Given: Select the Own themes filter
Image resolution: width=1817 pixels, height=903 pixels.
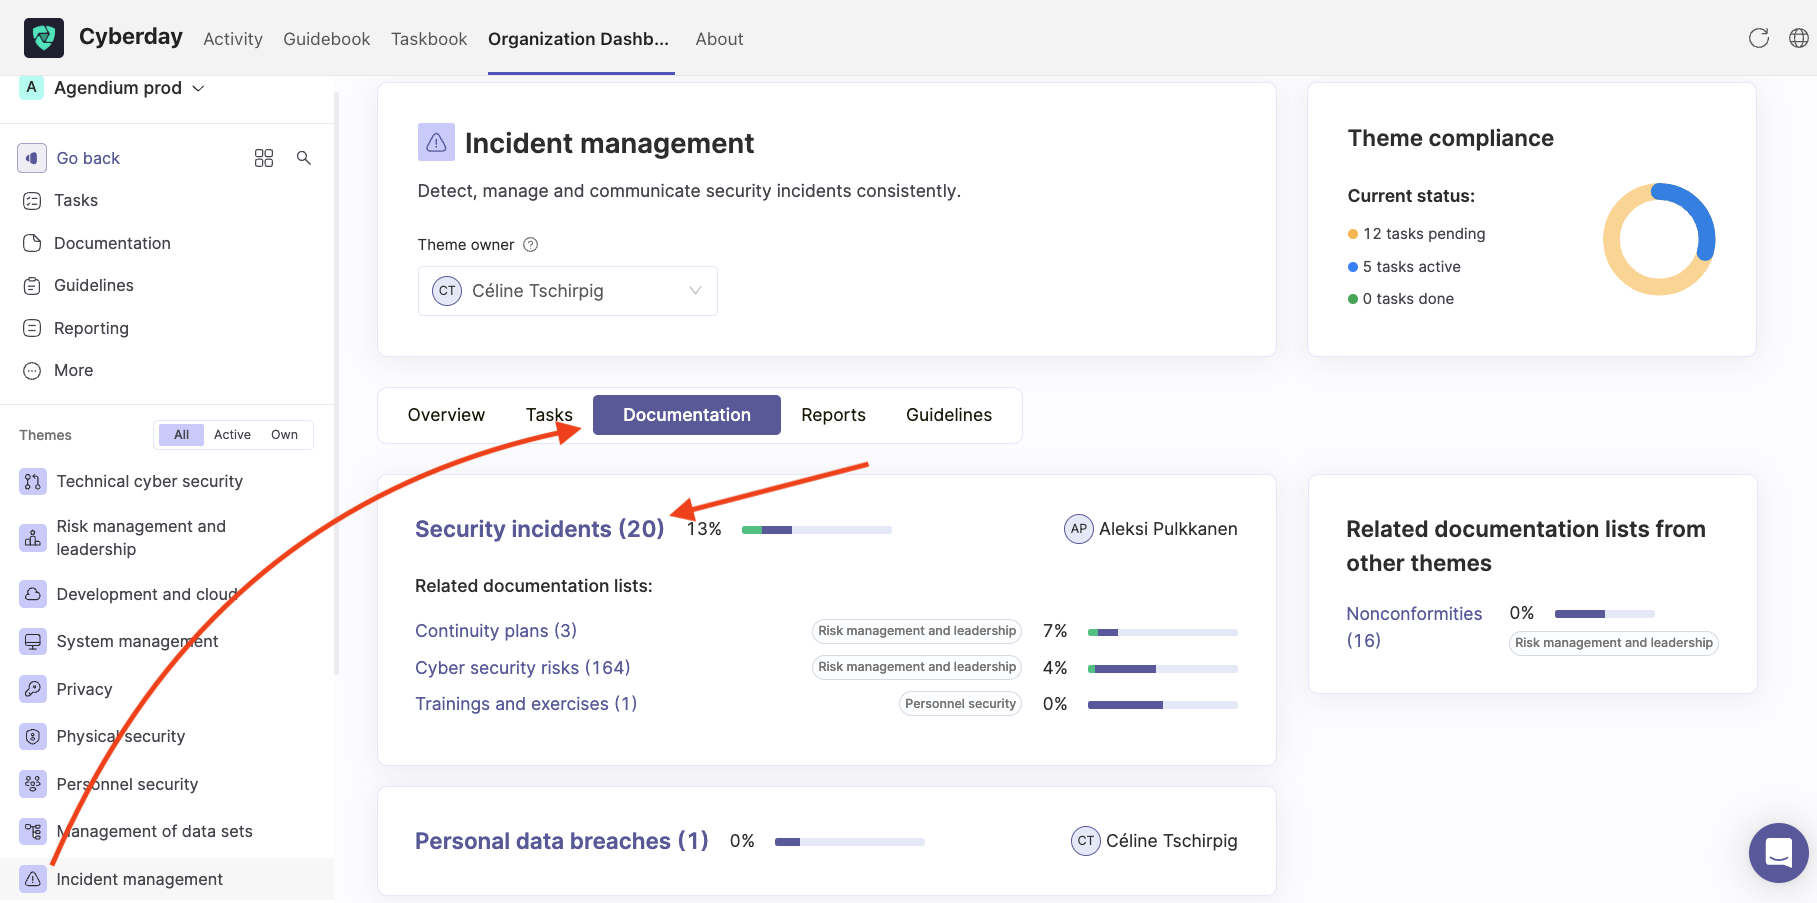Looking at the screenshot, I should (x=284, y=435).
